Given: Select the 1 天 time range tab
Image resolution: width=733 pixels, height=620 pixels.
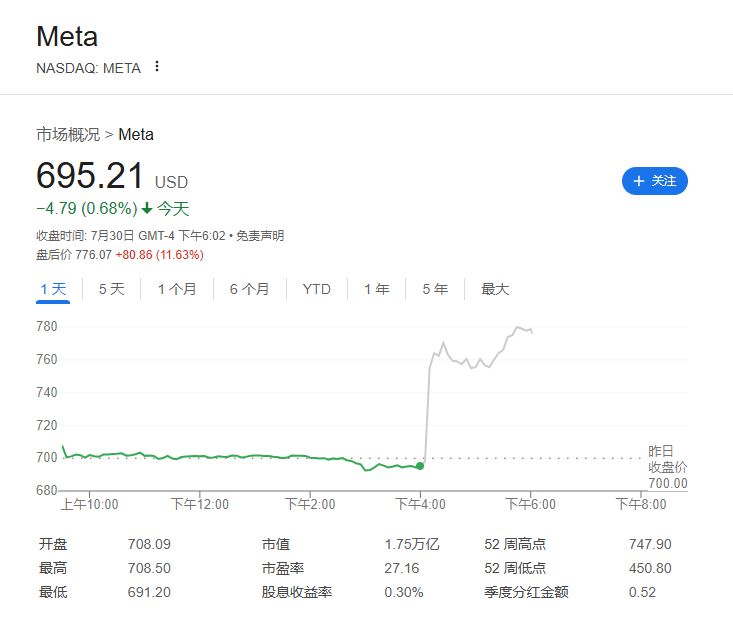Looking at the screenshot, I should [x=53, y=289].
